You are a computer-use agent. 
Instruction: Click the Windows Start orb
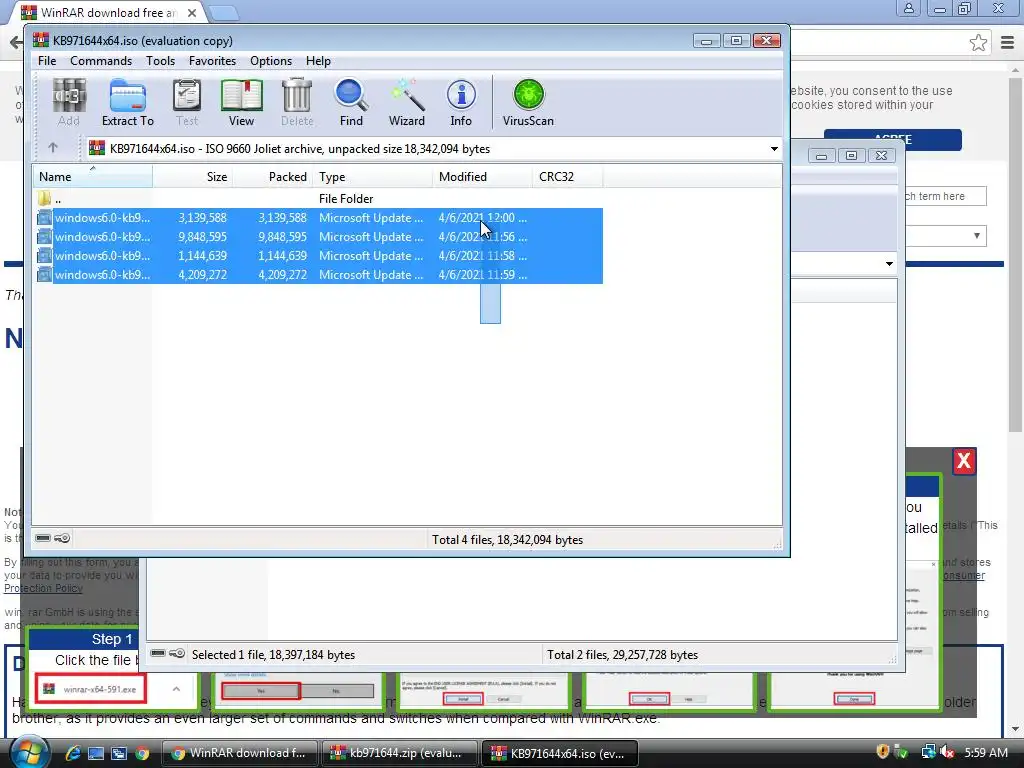[x=29, y=752]
